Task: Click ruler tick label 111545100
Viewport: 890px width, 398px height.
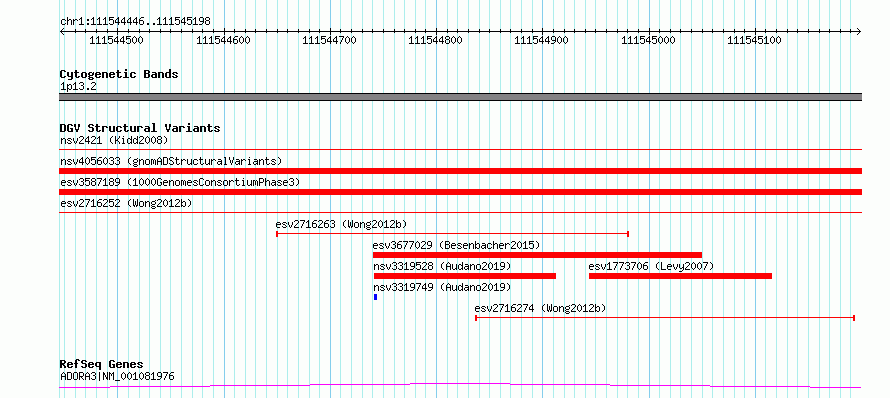Action: 754,40
